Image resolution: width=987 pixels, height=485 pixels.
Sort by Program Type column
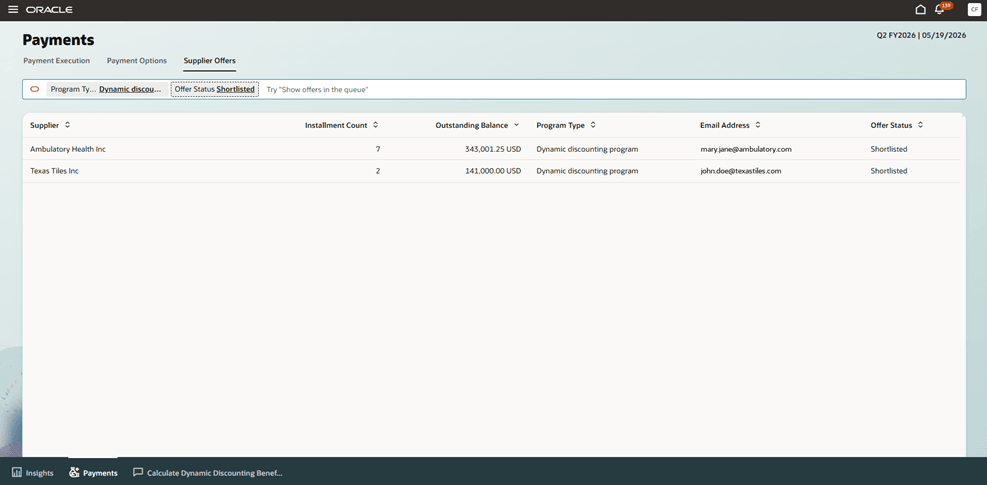point(593,125)
